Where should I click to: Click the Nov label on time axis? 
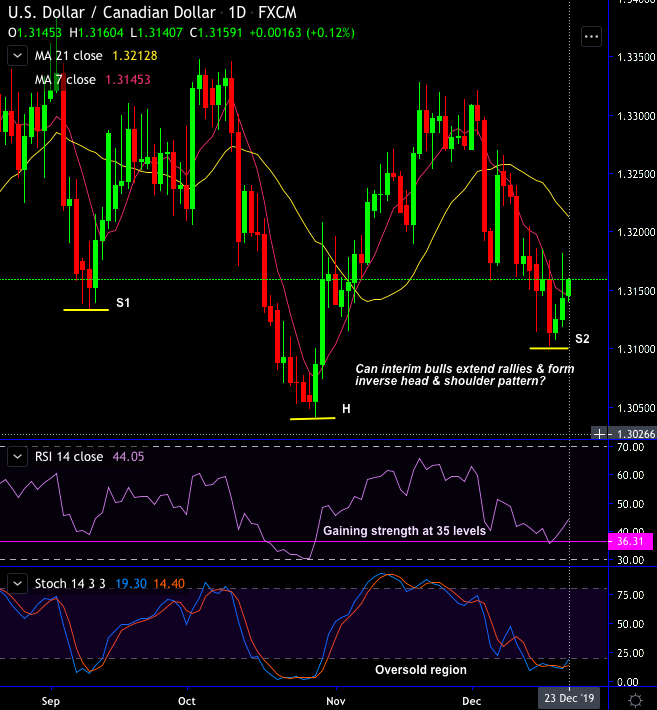click(x=336, y=701)
